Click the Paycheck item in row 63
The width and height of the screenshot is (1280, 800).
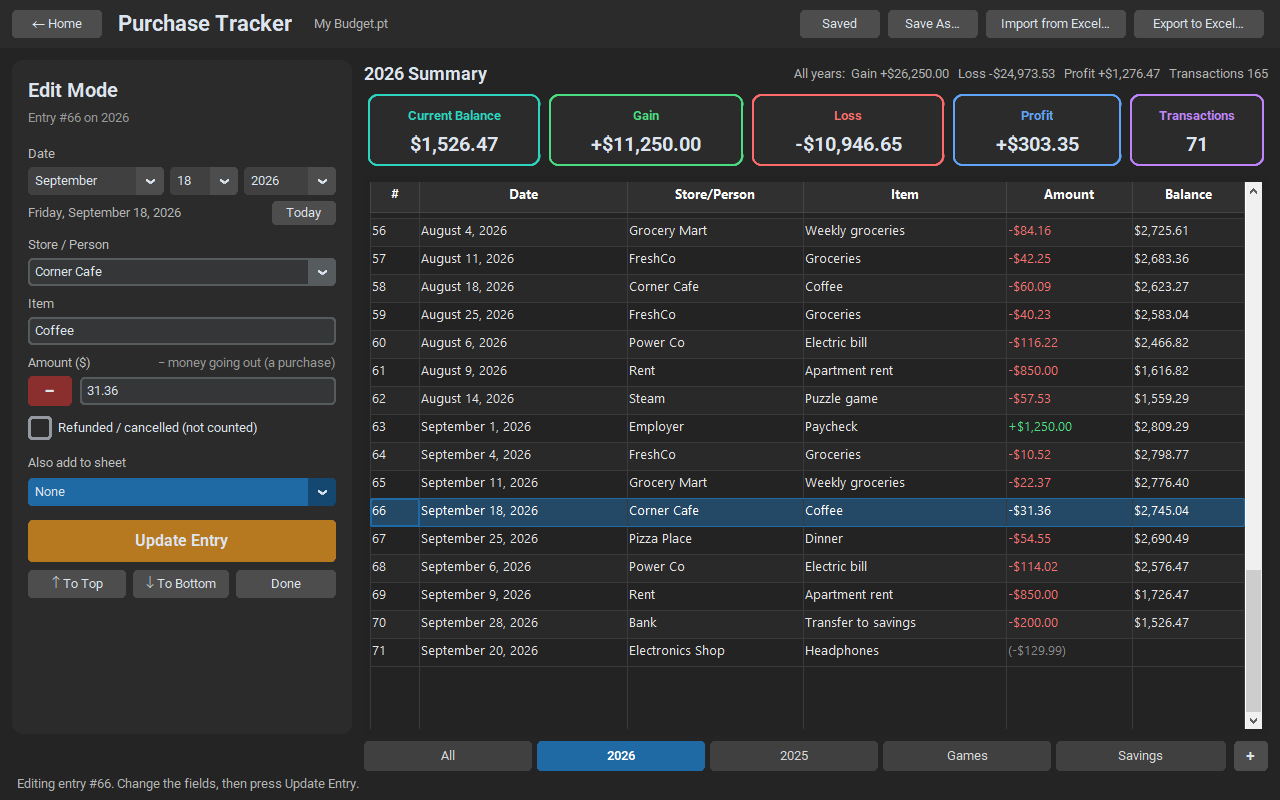point(905,427)
